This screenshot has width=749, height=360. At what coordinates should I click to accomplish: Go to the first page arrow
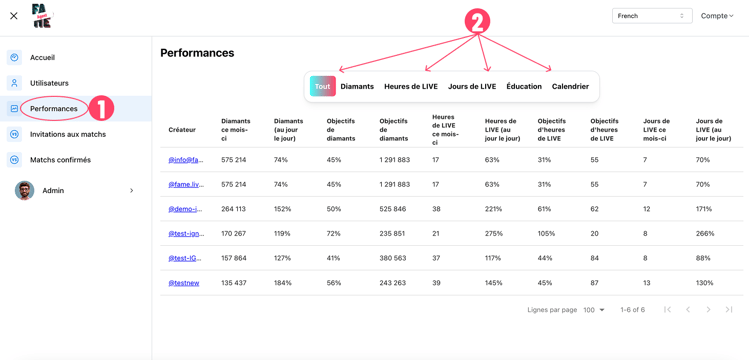(x=668, y=310)
